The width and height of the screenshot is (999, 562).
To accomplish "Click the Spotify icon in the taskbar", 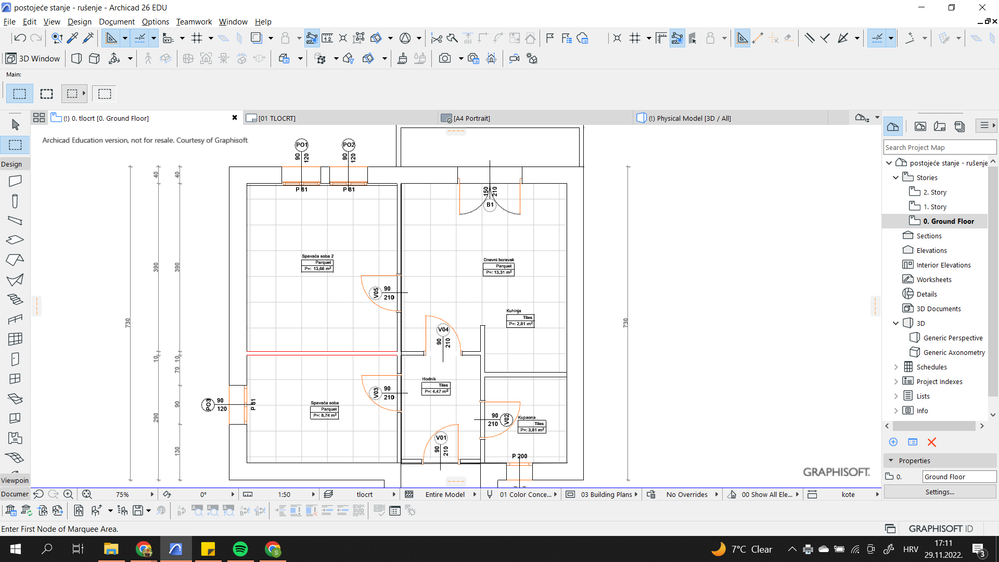I will pos(240,549).
